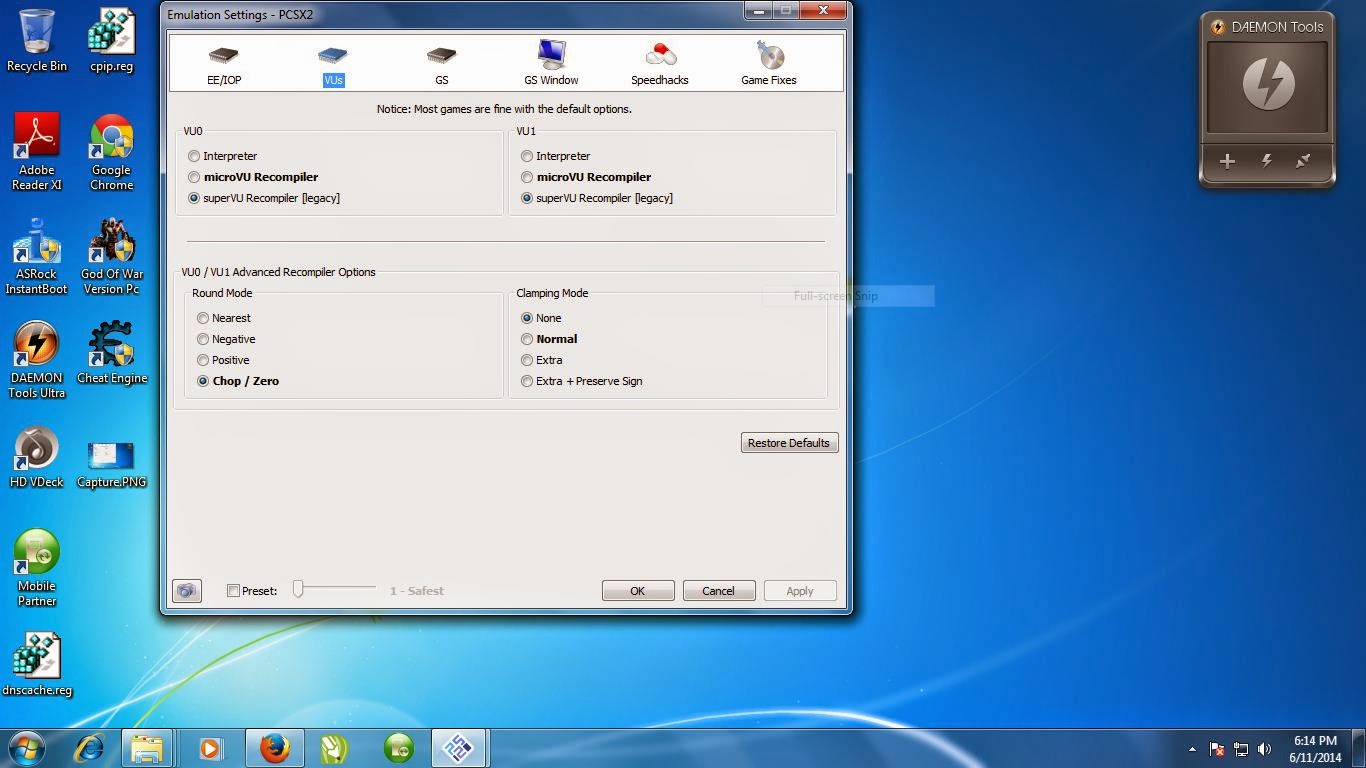Screen dimensions: 1366x768
Task: Set Round Mode to Chop / Zero
Action: pos(238,381)
